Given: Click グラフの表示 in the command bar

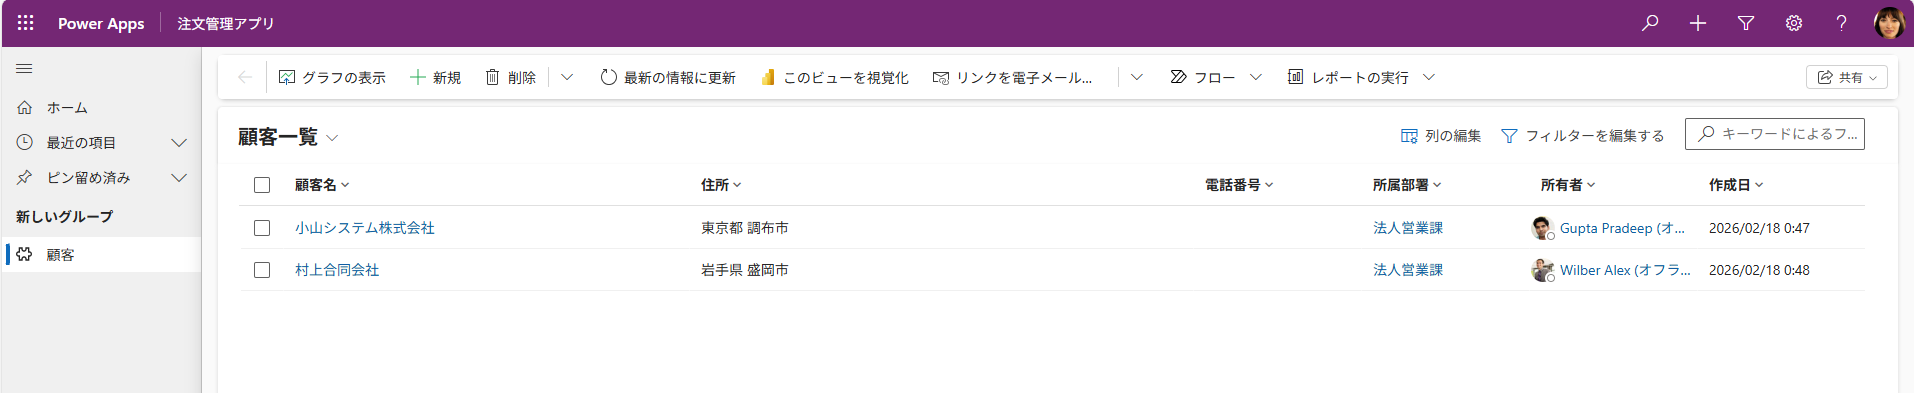Looking at the screenshot, I should [332, 77].
